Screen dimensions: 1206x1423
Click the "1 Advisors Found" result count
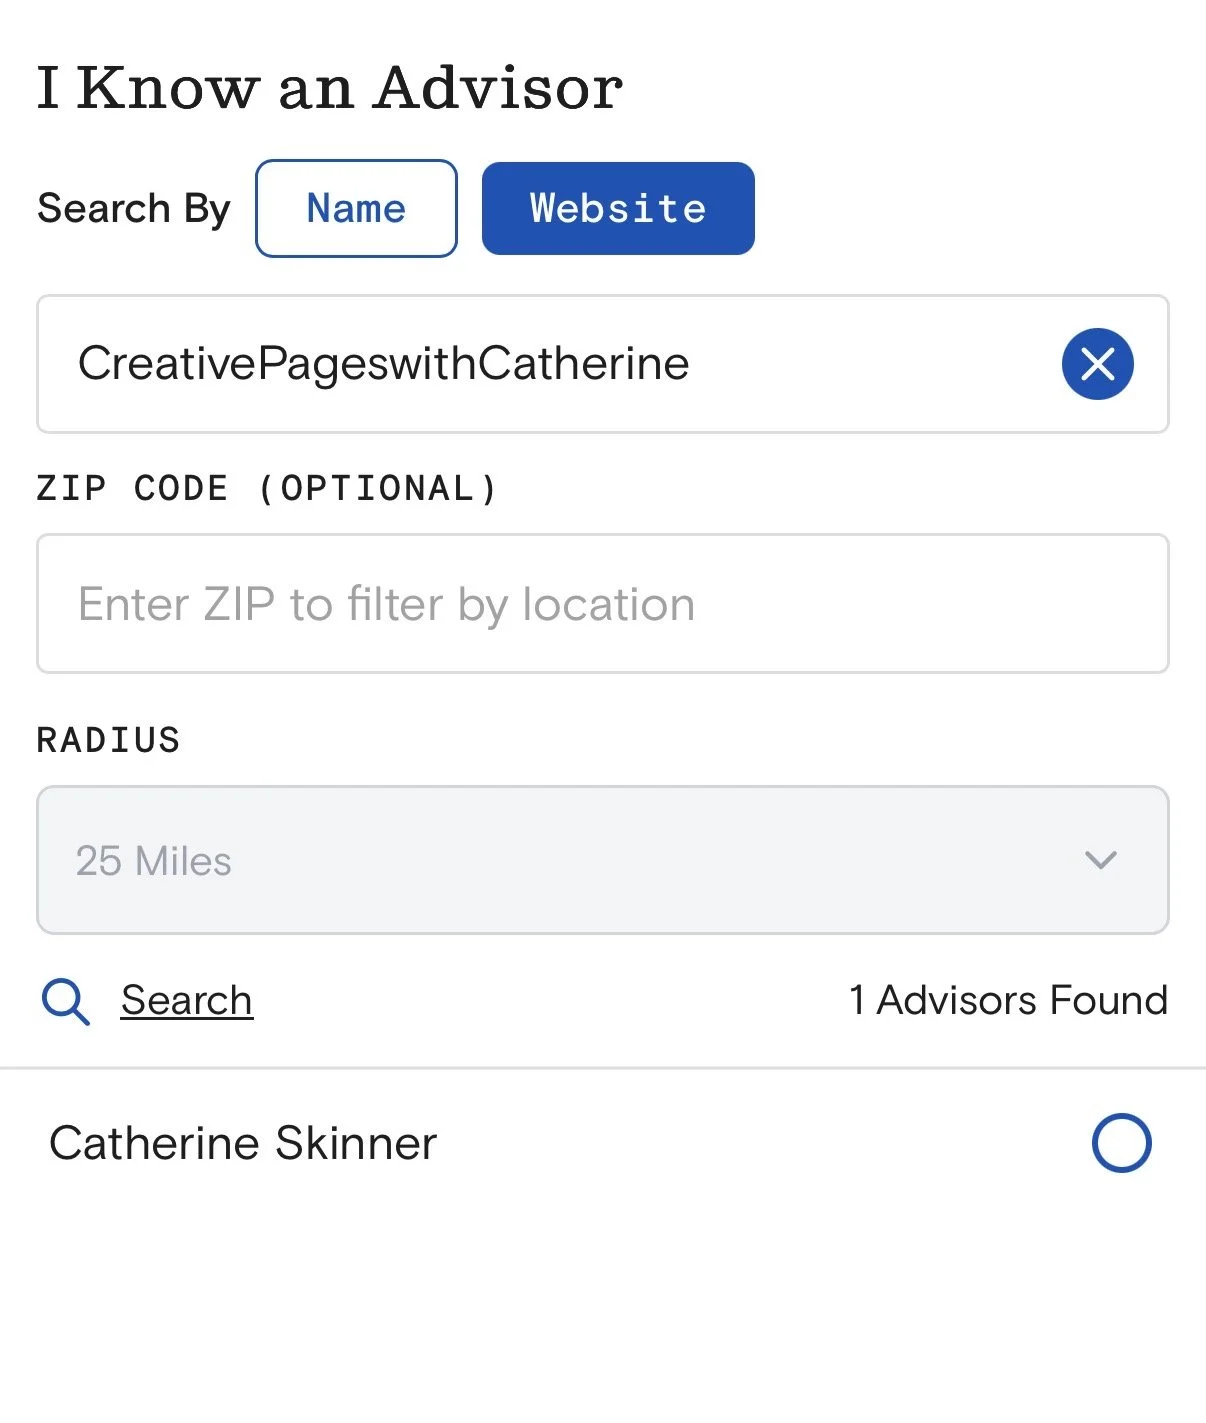[x=1008, y=1000]
